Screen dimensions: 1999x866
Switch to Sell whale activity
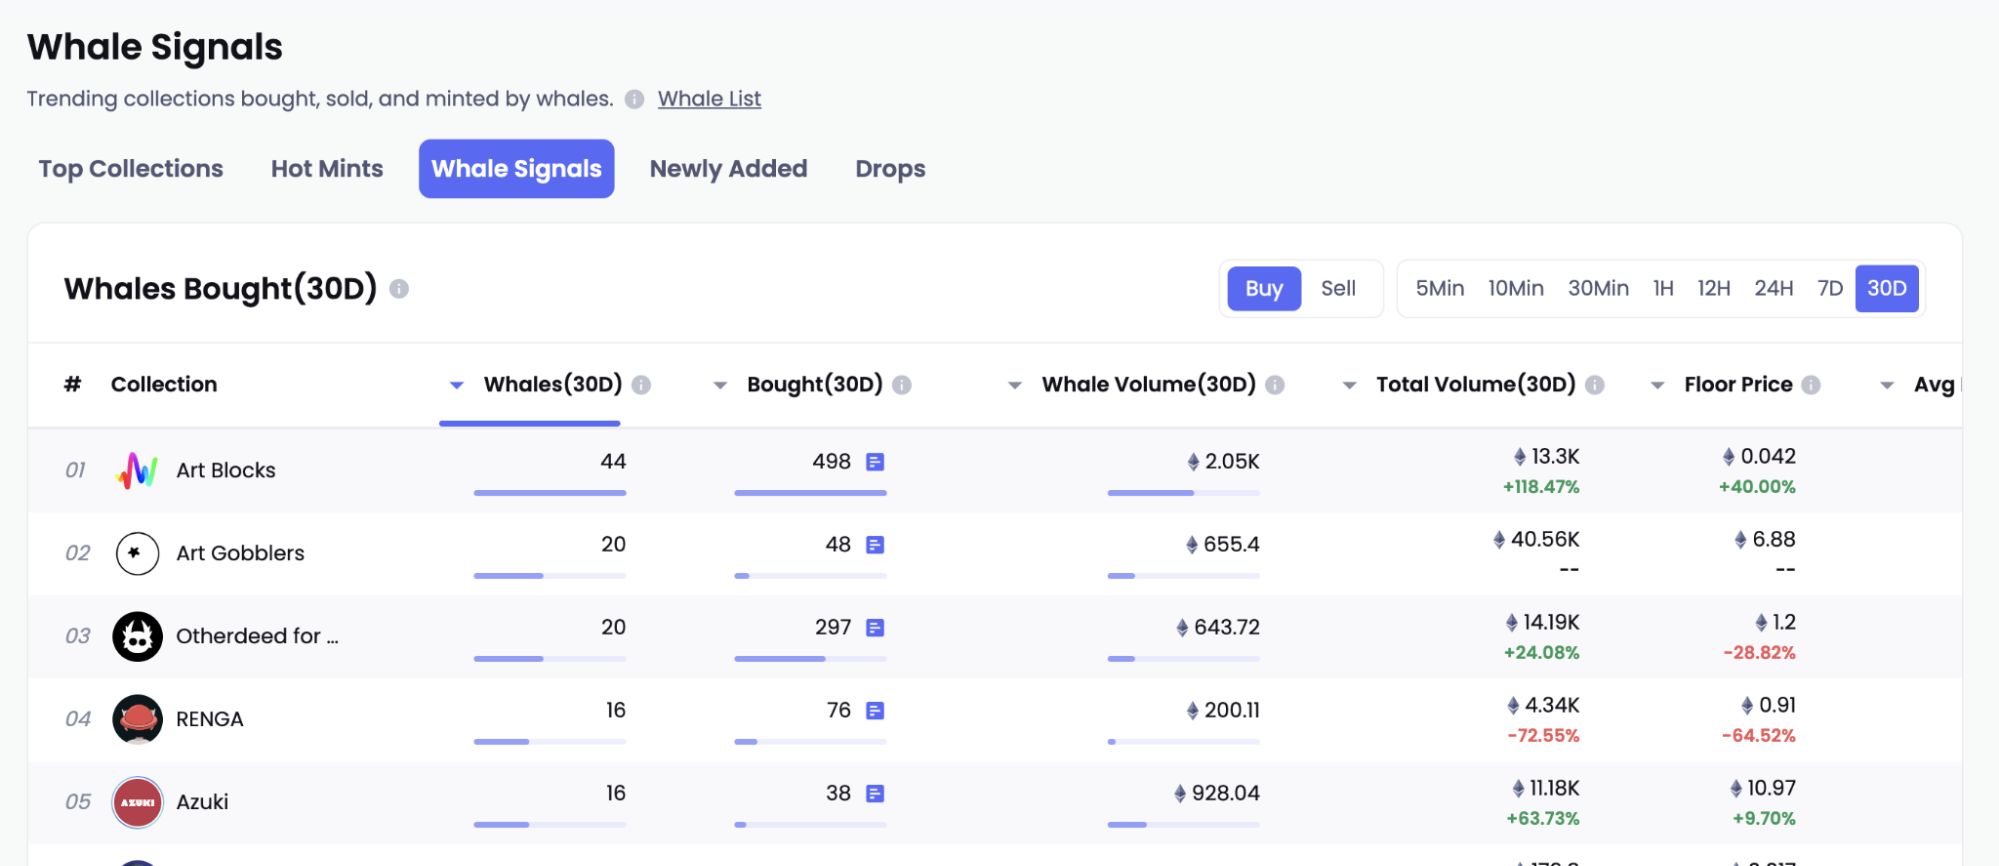[x=1337, y=289]
